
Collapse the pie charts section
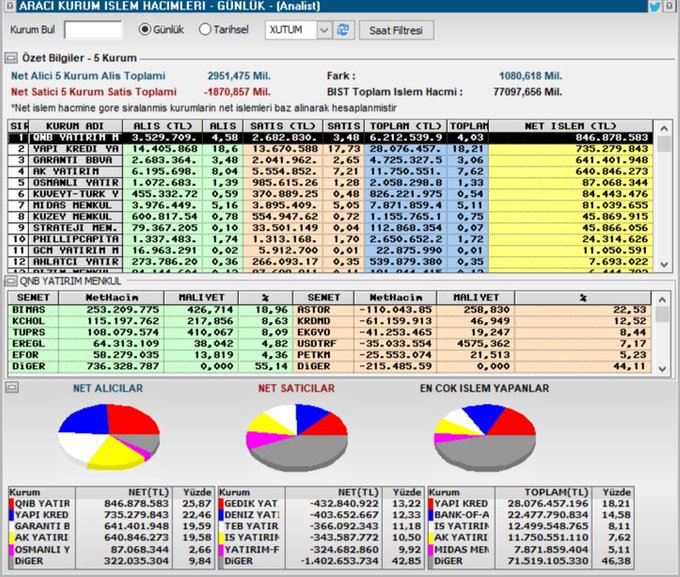point(12,387)
